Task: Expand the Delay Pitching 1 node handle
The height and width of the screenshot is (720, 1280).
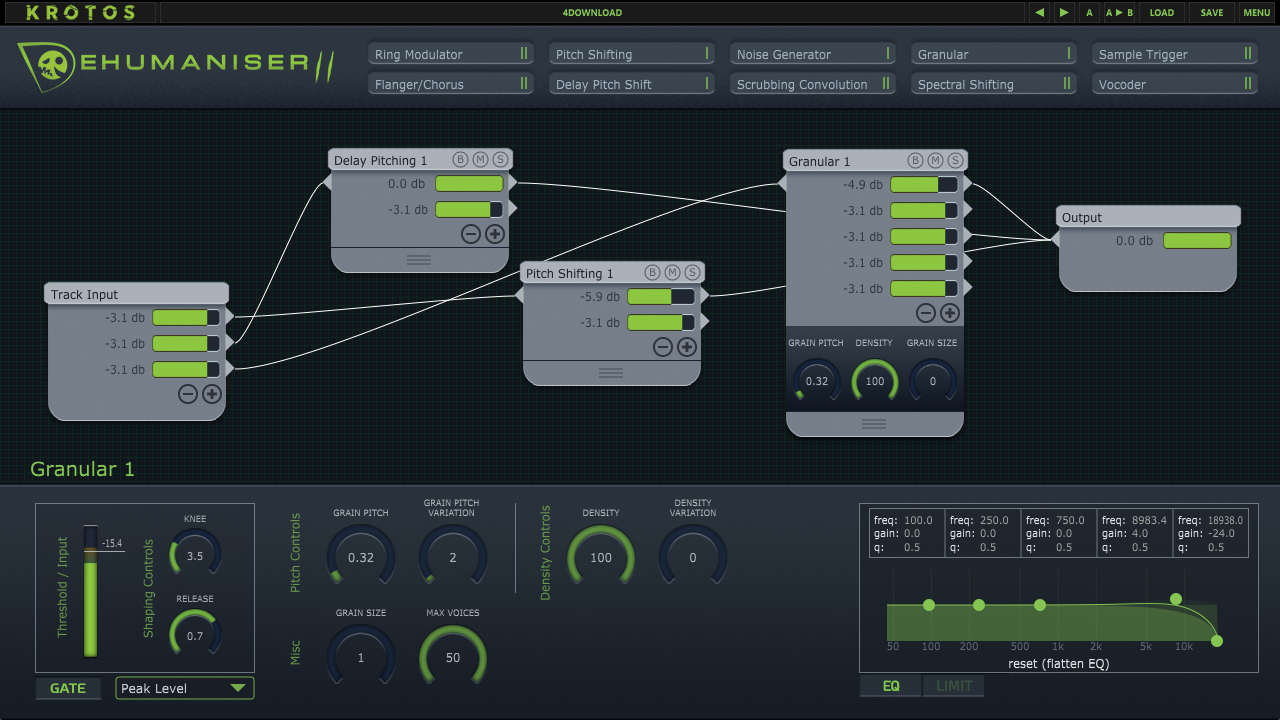Action: coord(419,260)
